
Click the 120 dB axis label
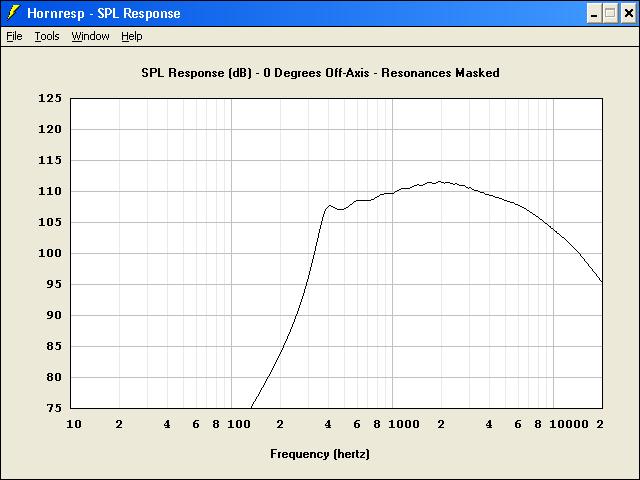pos(50,129)
